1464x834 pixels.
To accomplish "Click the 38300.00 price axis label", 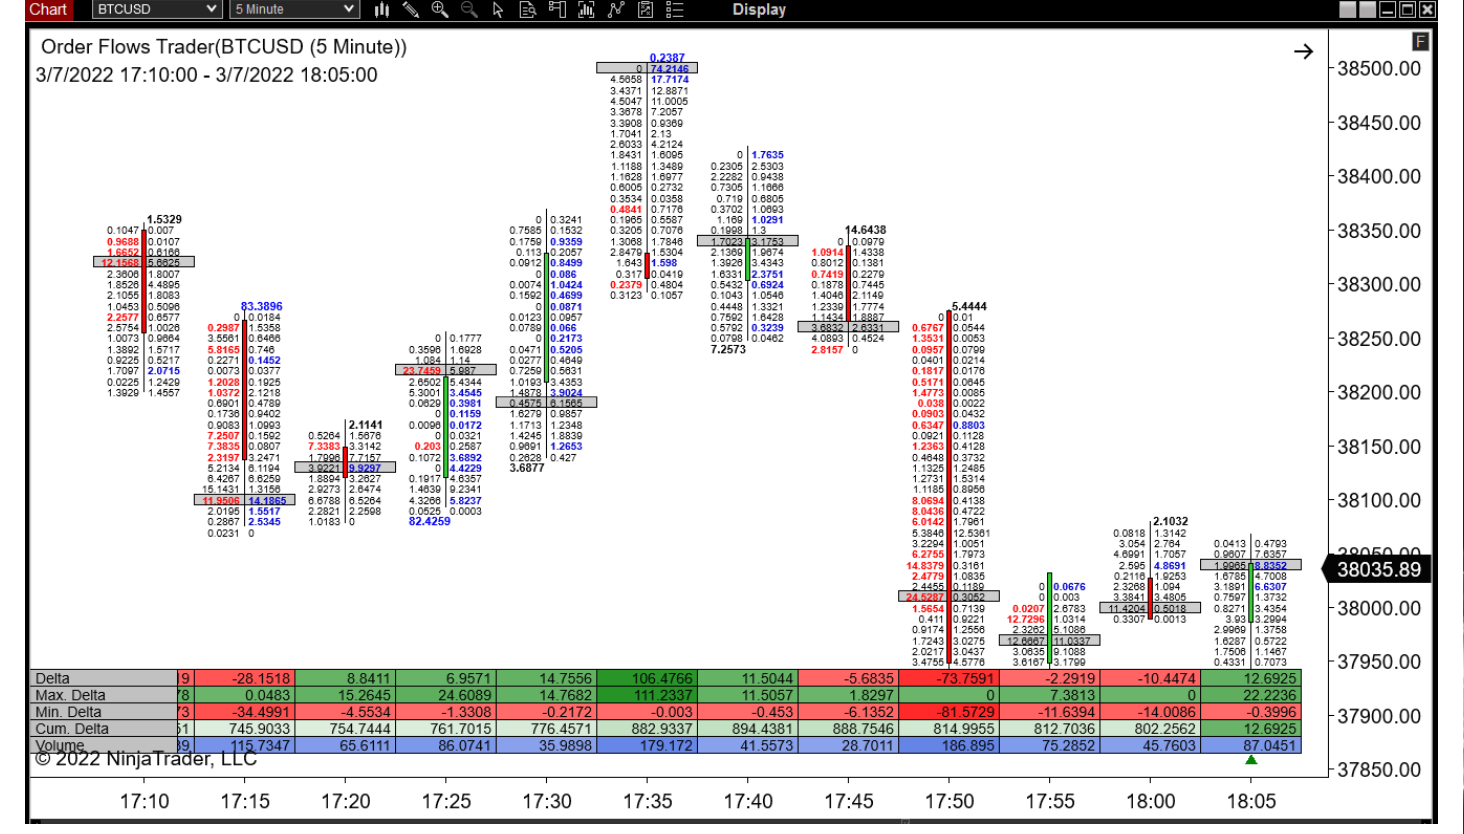I will 1379,285.
